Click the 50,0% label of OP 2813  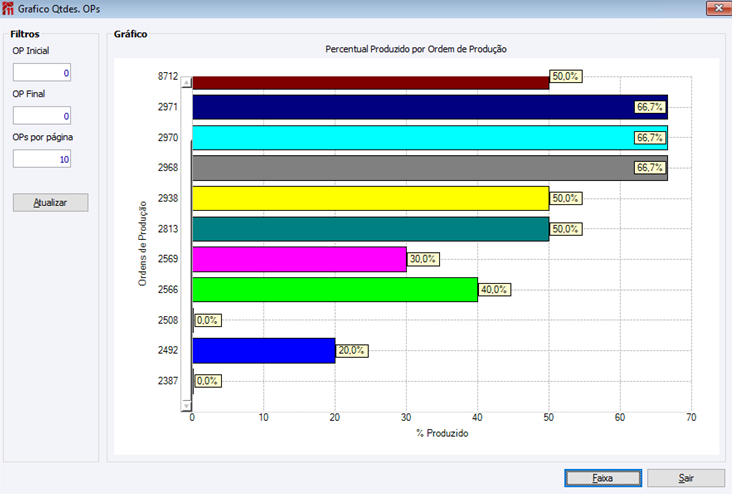pyautogui.click(x=566, y=229)
